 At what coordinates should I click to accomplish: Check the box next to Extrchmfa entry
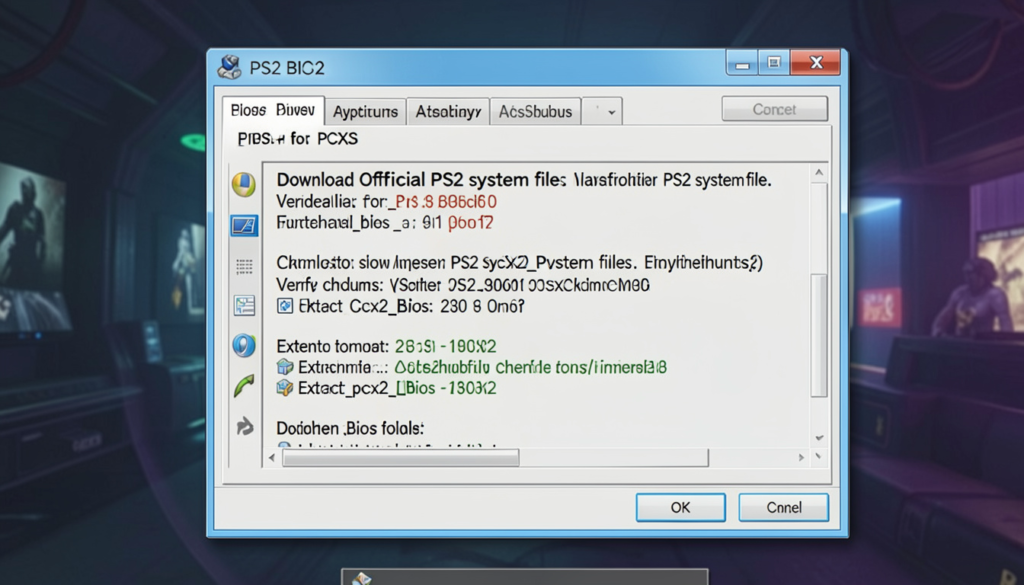point(283,366)
